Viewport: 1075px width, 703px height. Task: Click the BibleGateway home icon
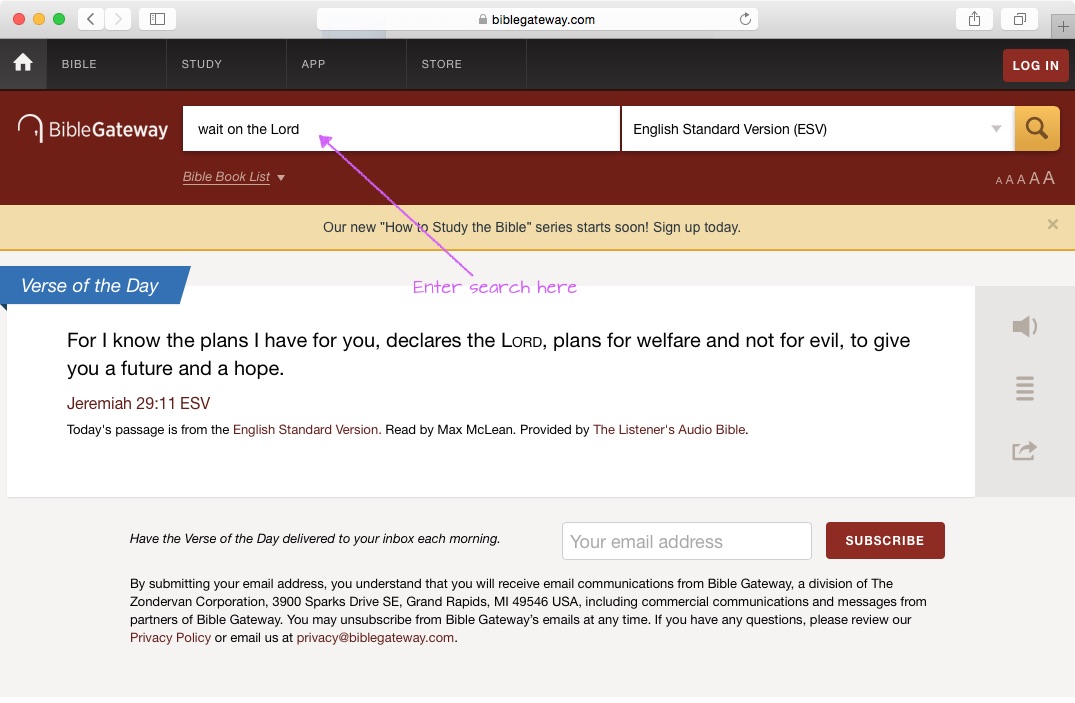click(x=23, y=64)
